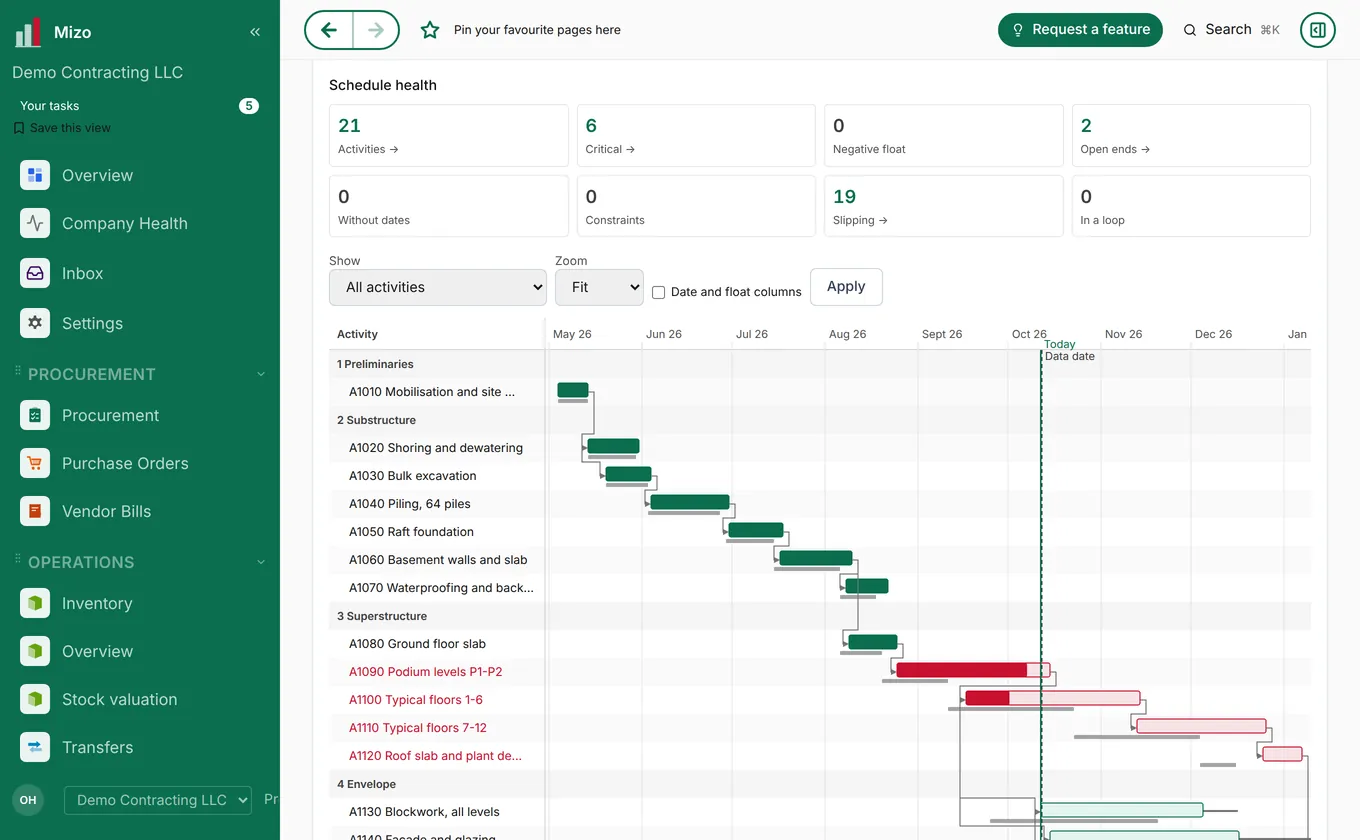Click the bookmark icon beside Save this view

pyautogui.click(x=19, y=128)
